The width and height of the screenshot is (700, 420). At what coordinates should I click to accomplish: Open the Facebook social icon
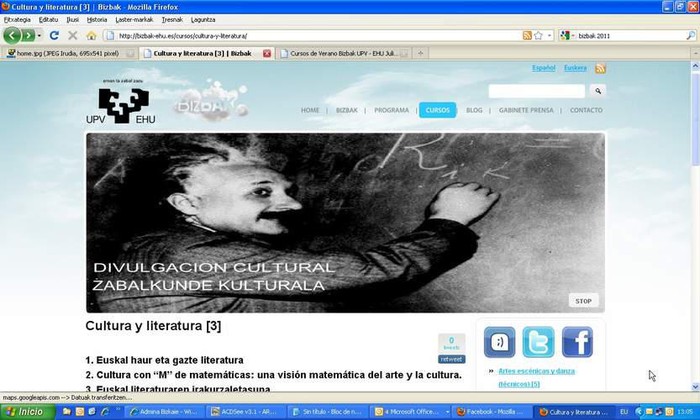tap(577, 342)
